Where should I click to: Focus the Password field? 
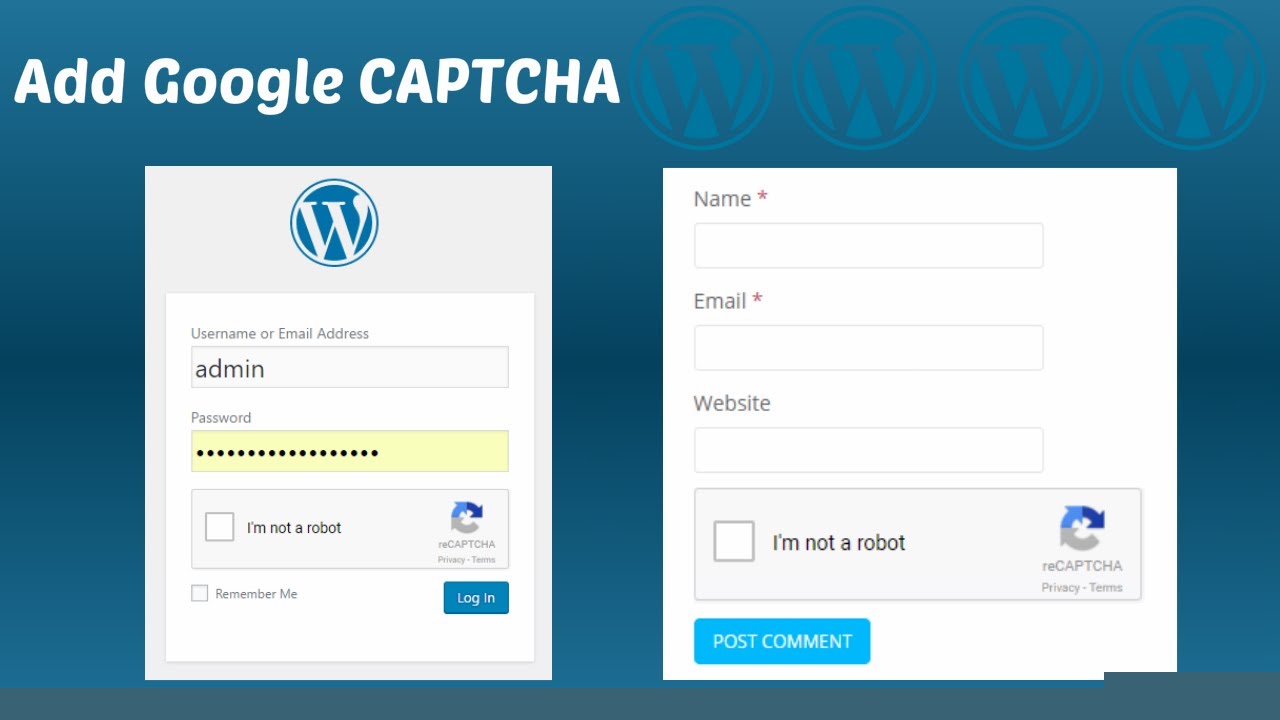click(350, 451)
